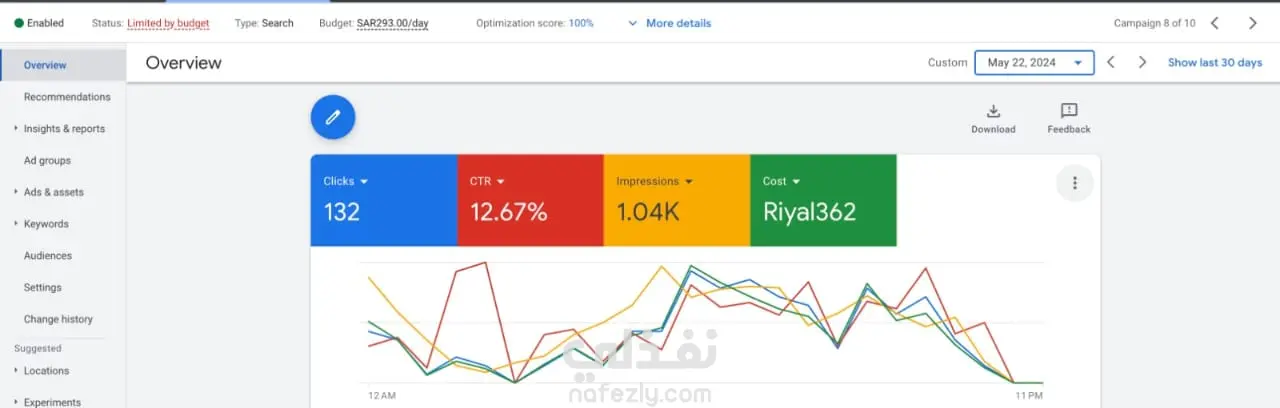
Task: Expand Insights & reports in sidebar
Action: [64, 129]
